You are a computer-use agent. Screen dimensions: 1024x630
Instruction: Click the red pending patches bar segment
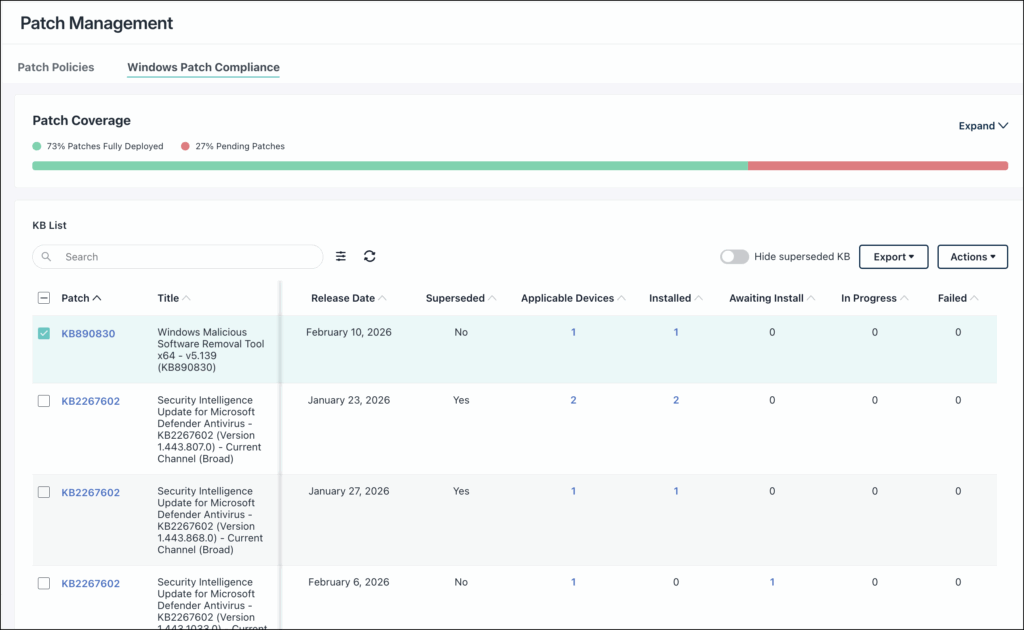pyautogui.click(x=877, y=166)
